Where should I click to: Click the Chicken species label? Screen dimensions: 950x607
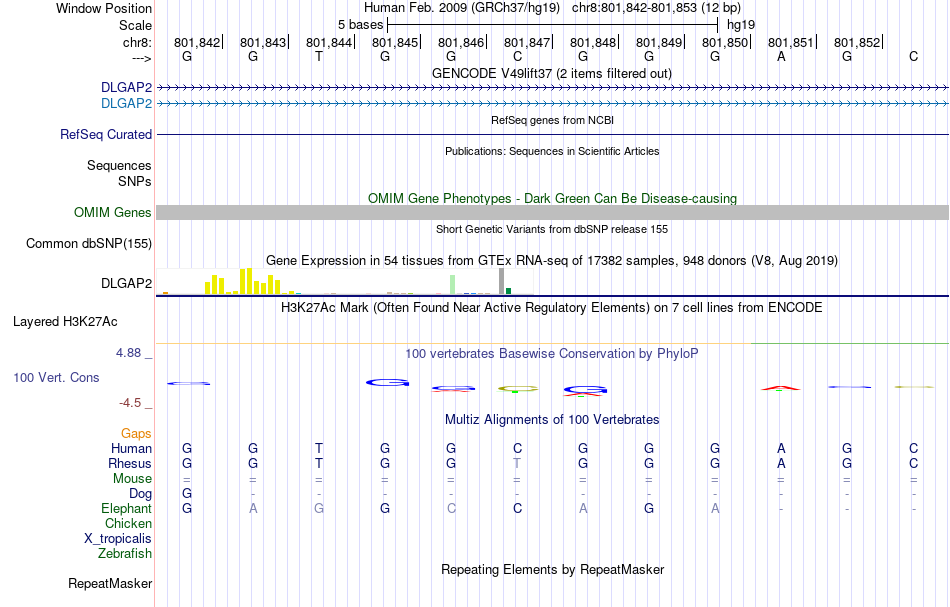(128, 524)
